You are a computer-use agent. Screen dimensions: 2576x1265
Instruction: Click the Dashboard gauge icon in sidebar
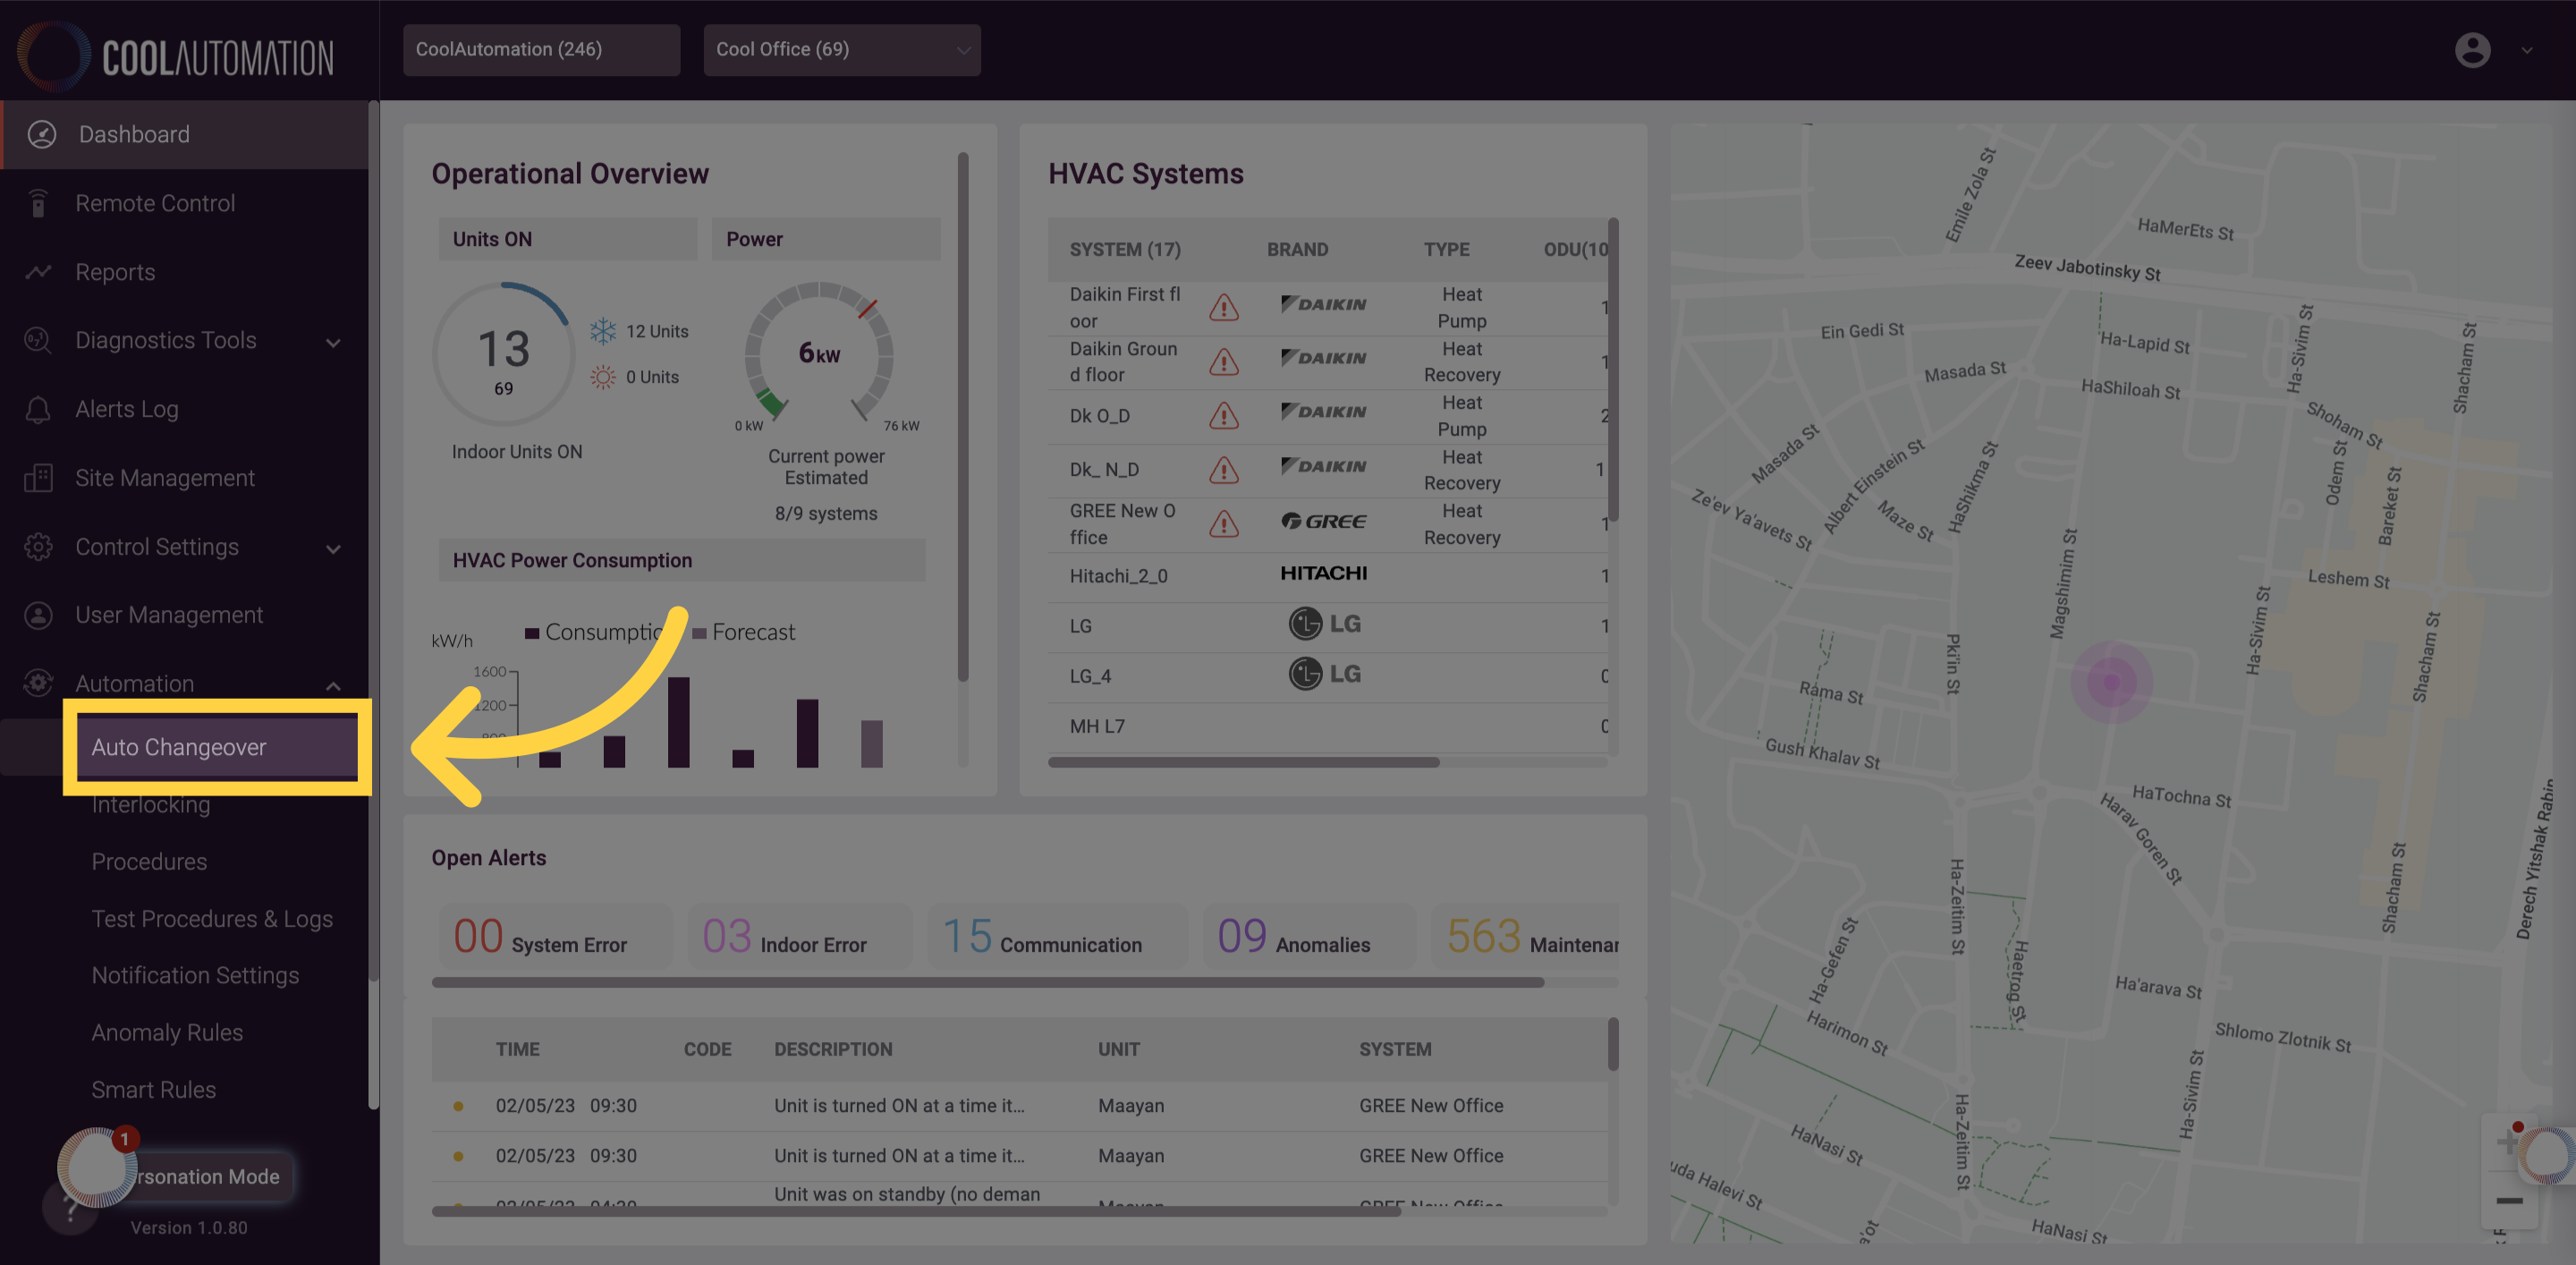click(x=42, y=134)
